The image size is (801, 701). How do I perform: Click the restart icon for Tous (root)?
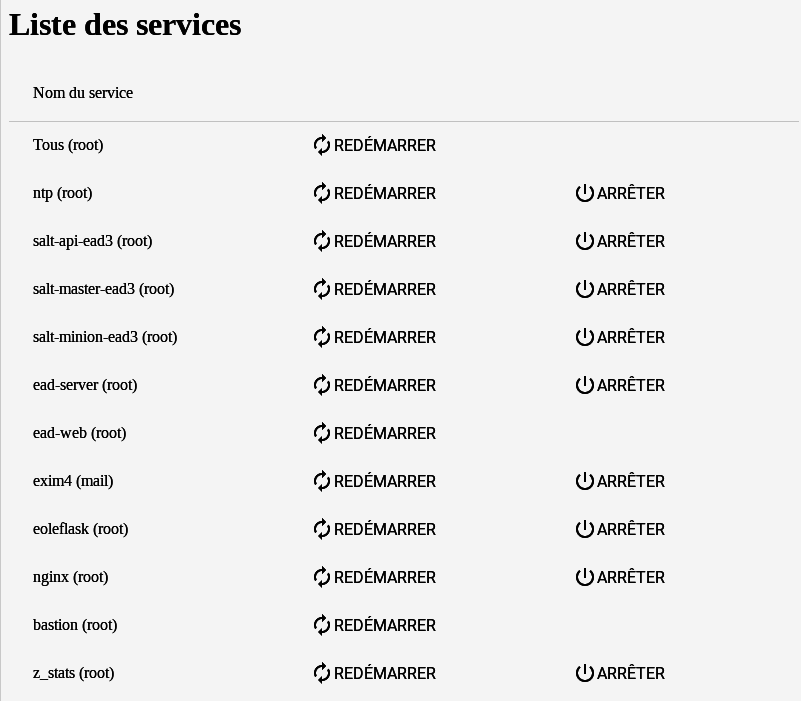(x=321, y=145)
